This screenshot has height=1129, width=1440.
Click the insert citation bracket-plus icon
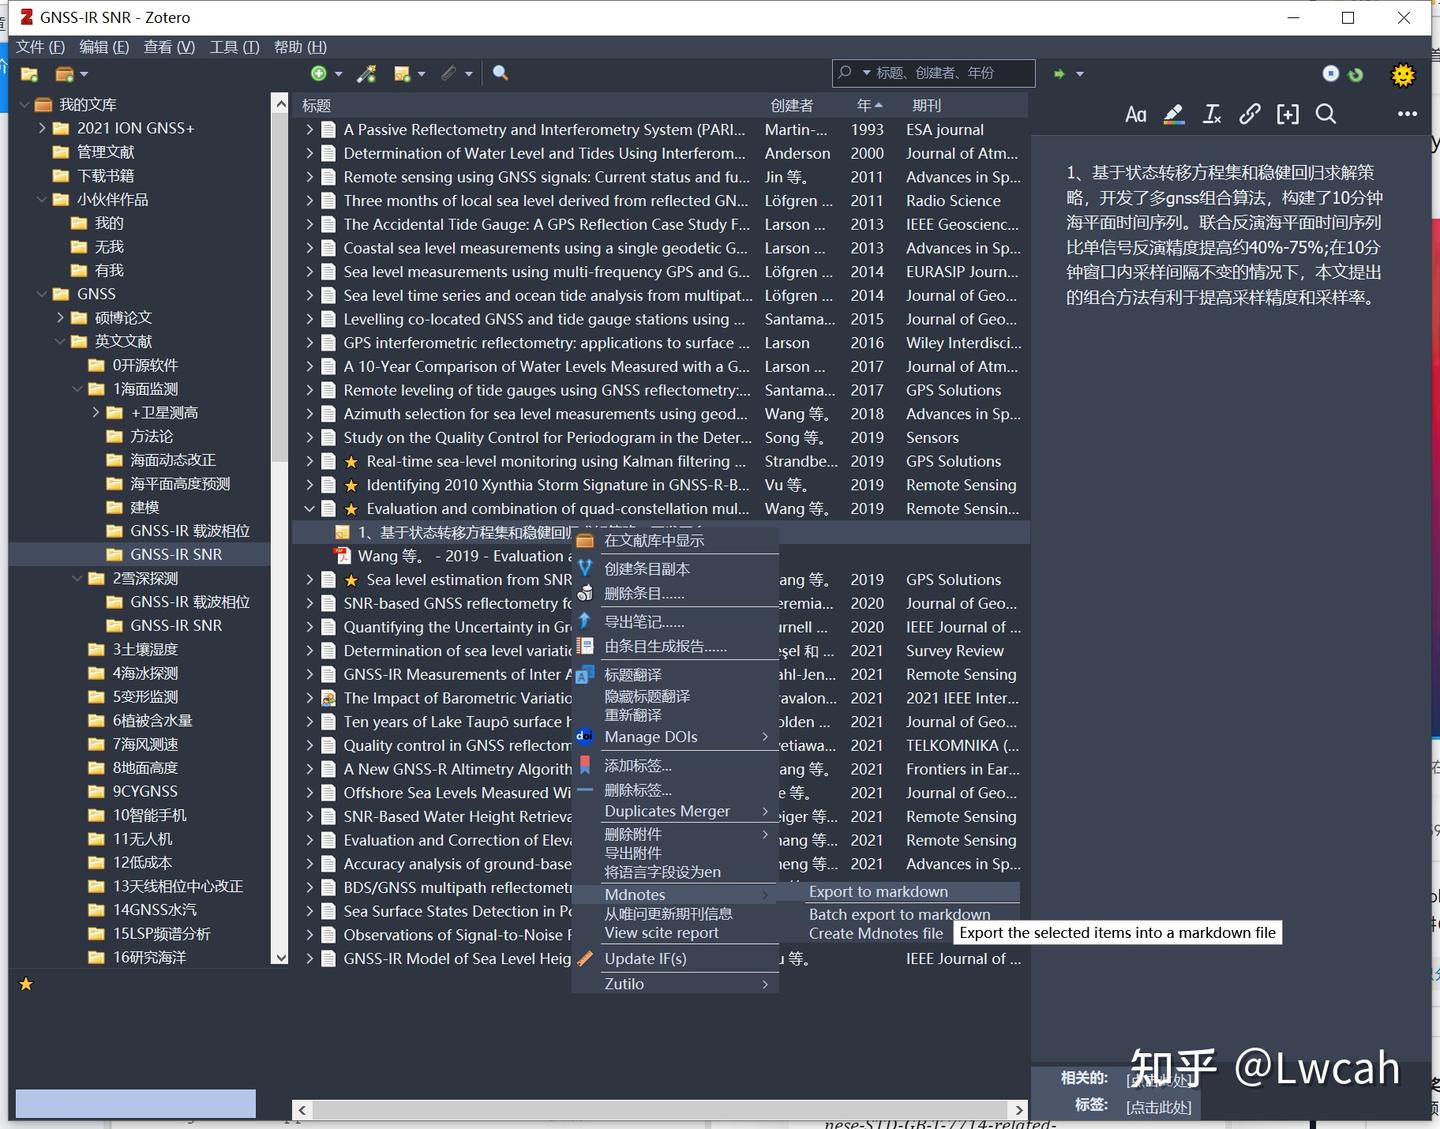pyautogui.click(x=1288, y=114)
